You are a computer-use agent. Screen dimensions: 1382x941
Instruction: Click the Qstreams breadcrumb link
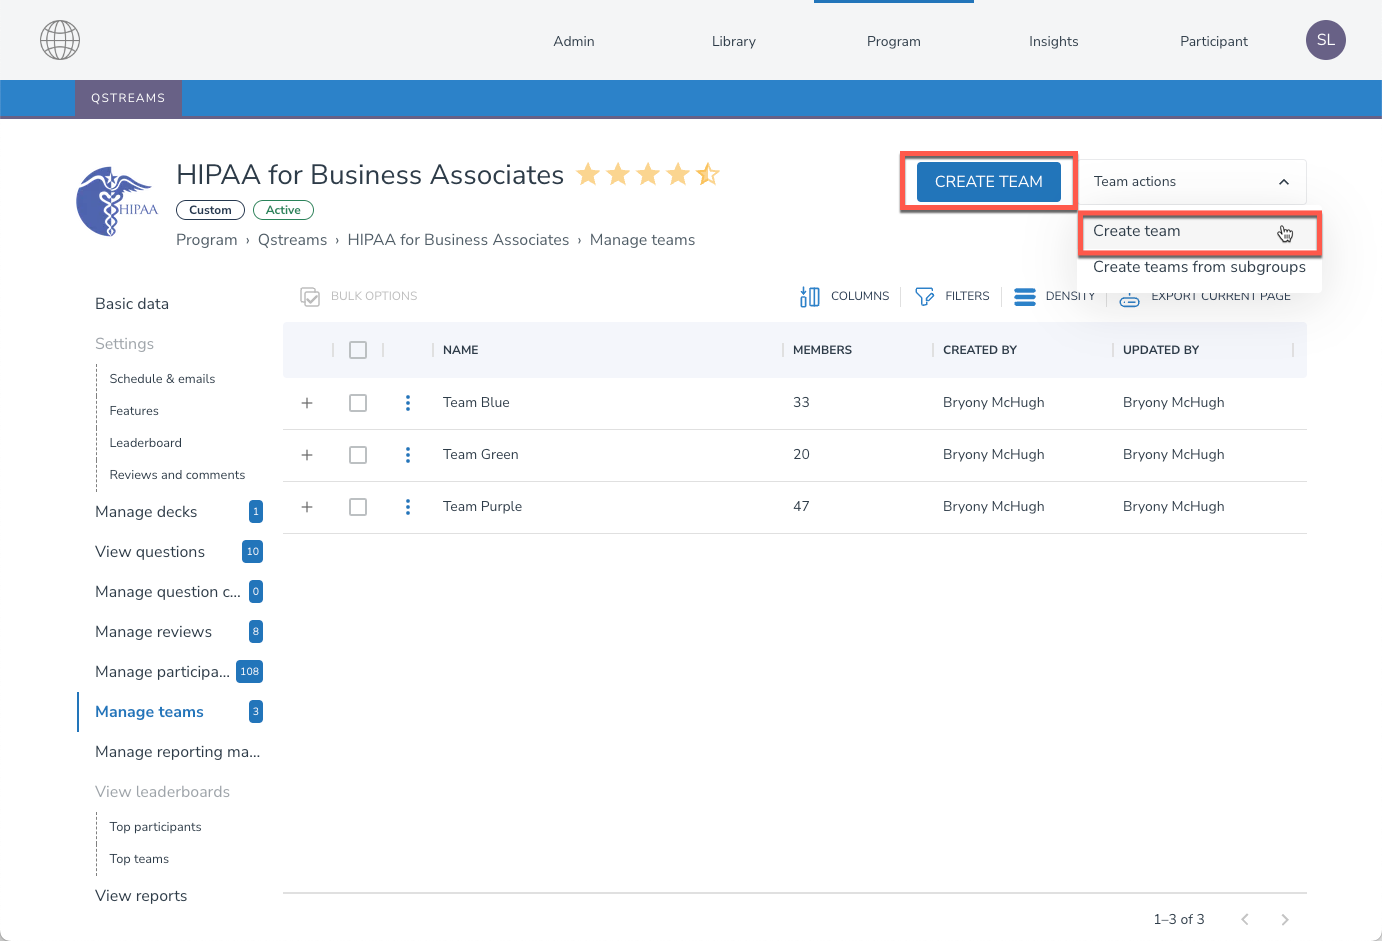tap(292, 240)
